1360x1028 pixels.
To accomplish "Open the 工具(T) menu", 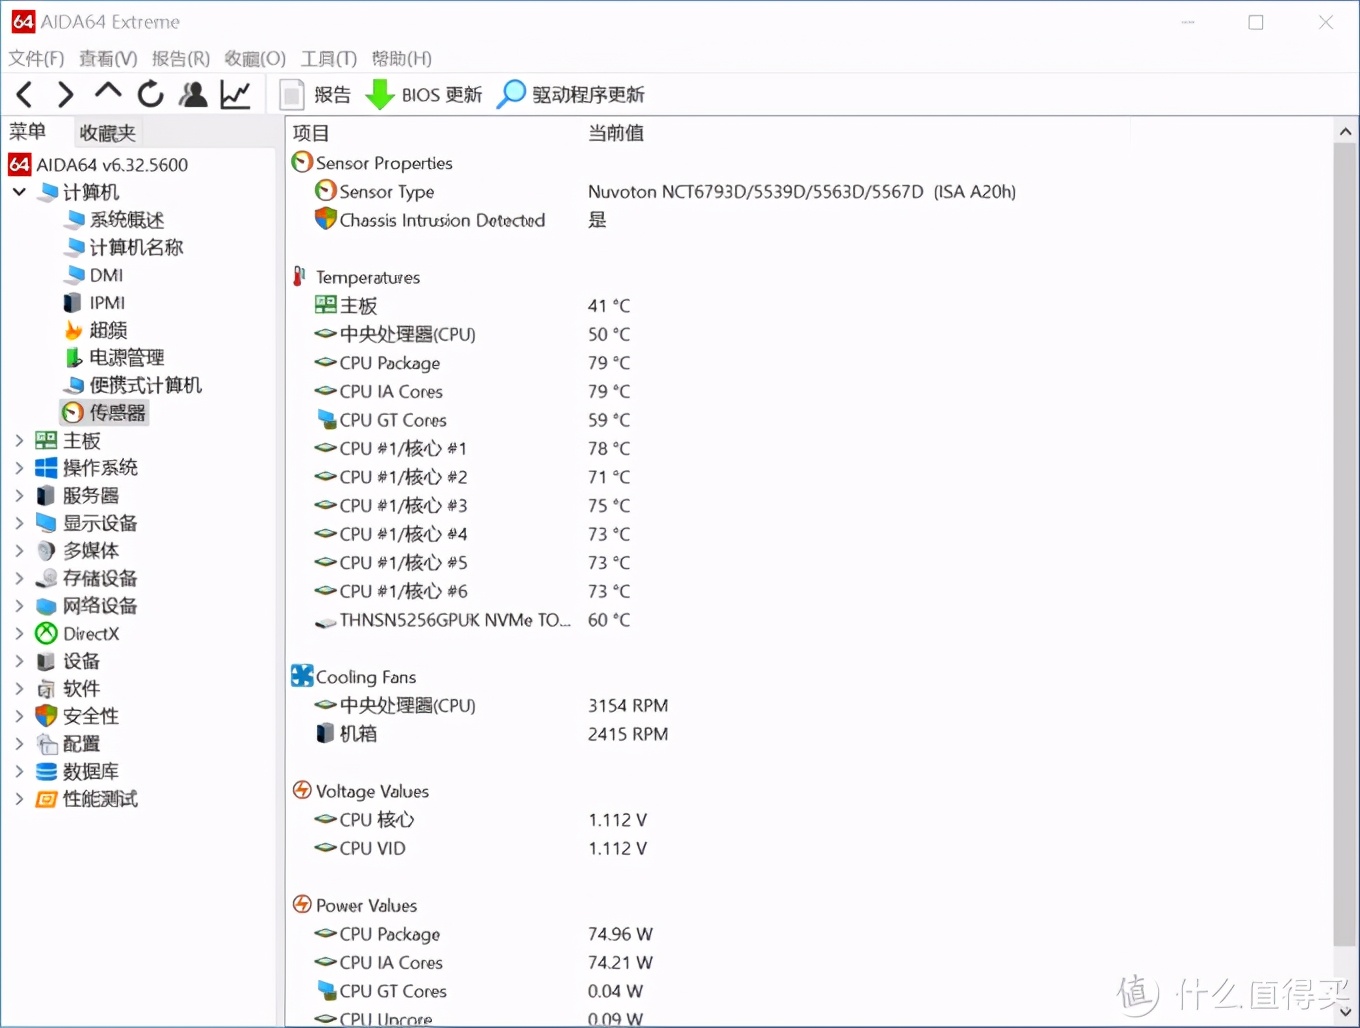I will [329, 58].
